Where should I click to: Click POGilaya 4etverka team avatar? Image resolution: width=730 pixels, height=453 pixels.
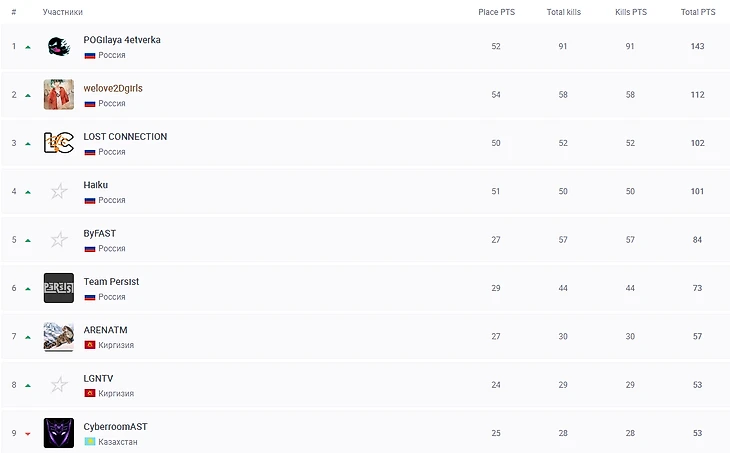58,47
